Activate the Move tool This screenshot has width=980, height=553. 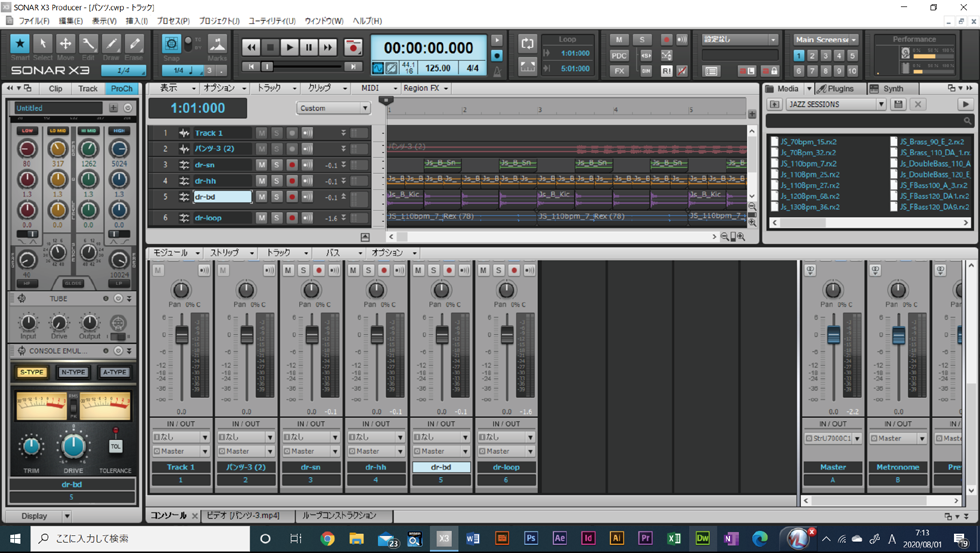coord(66,44)
